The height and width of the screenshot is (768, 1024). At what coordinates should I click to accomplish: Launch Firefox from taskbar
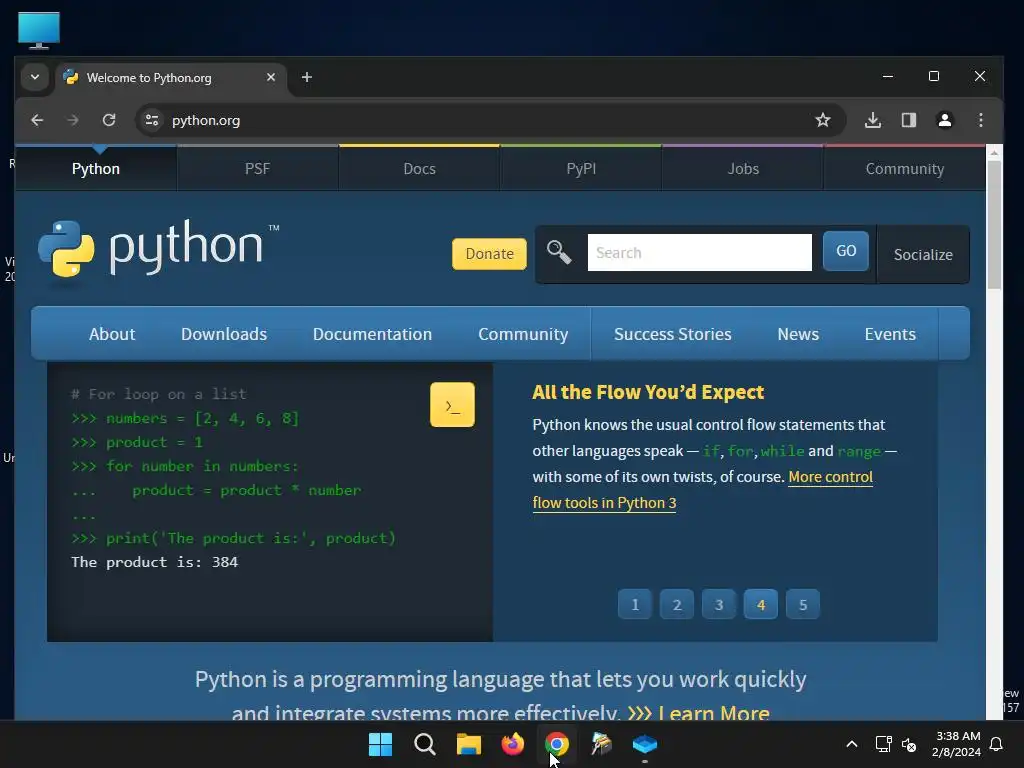point(513,744)
